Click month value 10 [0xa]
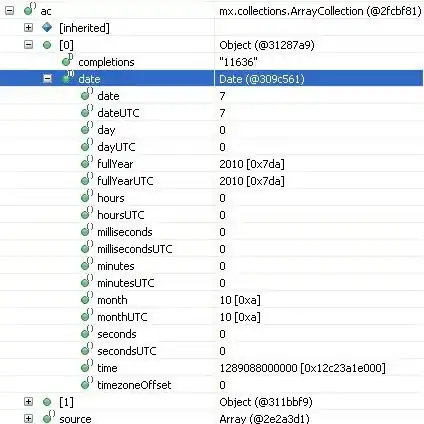This screenshot has width=424, height=424. point(240,300)
